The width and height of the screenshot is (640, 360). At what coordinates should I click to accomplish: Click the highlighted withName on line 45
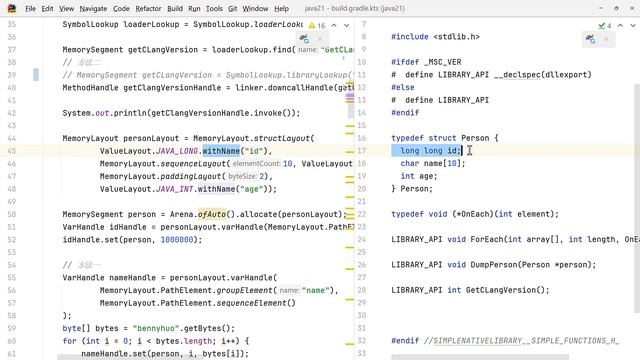[221, 151]
